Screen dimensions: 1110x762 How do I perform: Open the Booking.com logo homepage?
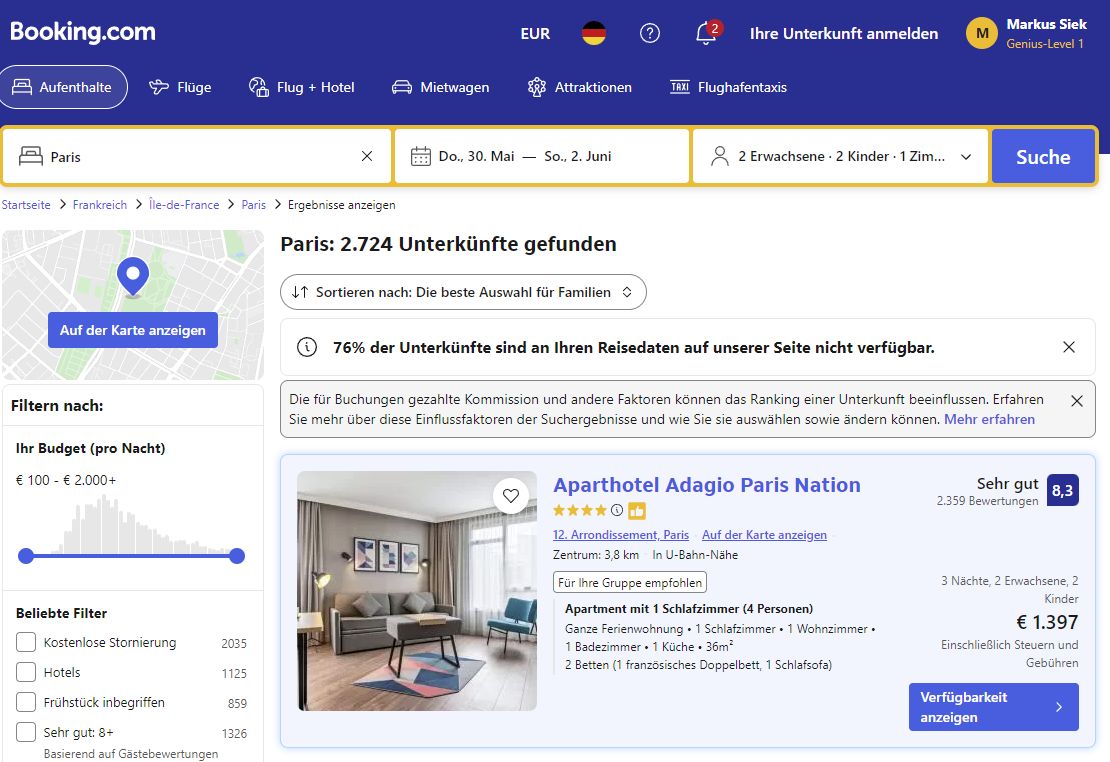tap(83, 32)
